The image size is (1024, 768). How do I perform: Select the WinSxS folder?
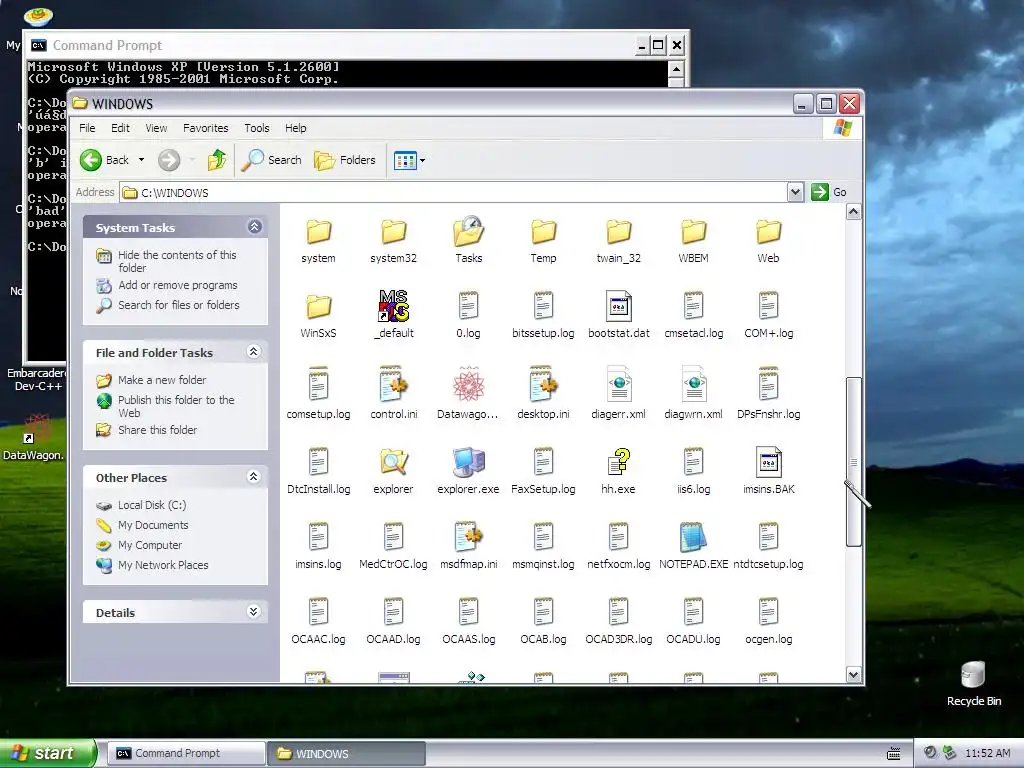[319, 306]
